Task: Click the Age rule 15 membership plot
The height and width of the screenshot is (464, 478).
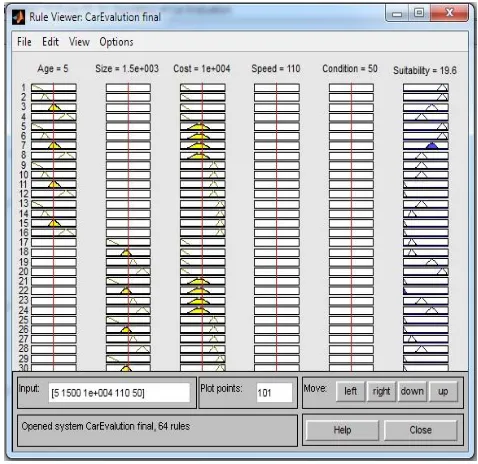Action: [x=54, y=223]
